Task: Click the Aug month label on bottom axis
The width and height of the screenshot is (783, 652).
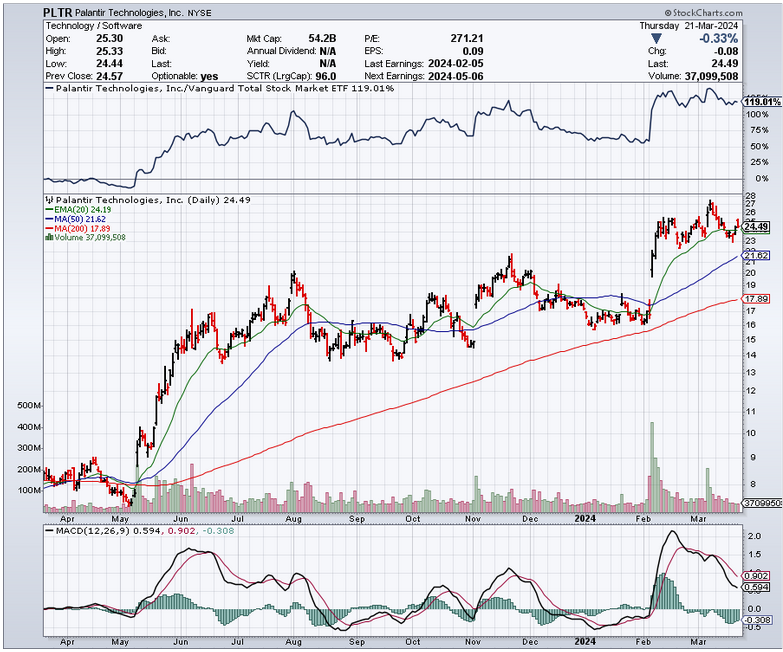Action: (295, 521)
